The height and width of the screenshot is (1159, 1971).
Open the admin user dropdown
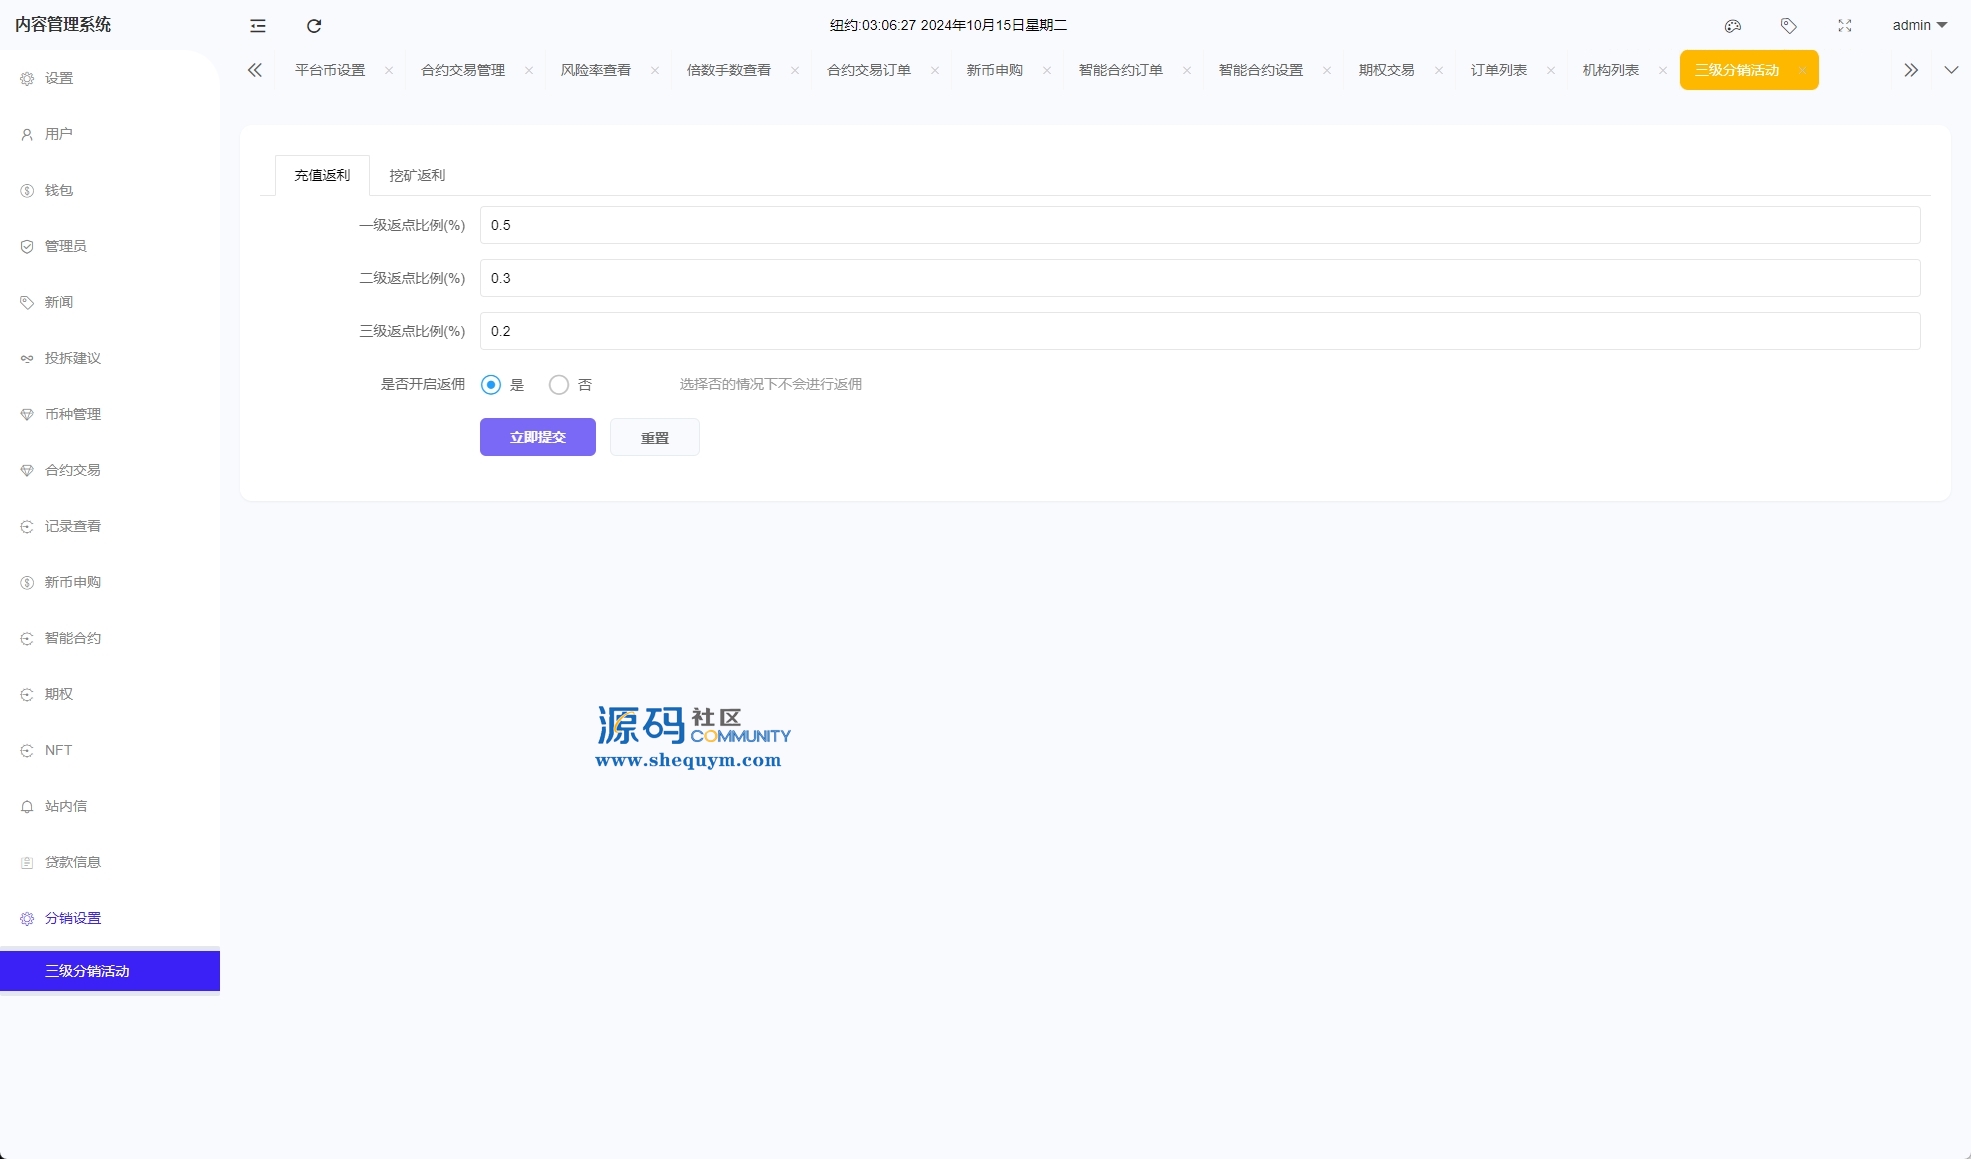pos(1919,26)
